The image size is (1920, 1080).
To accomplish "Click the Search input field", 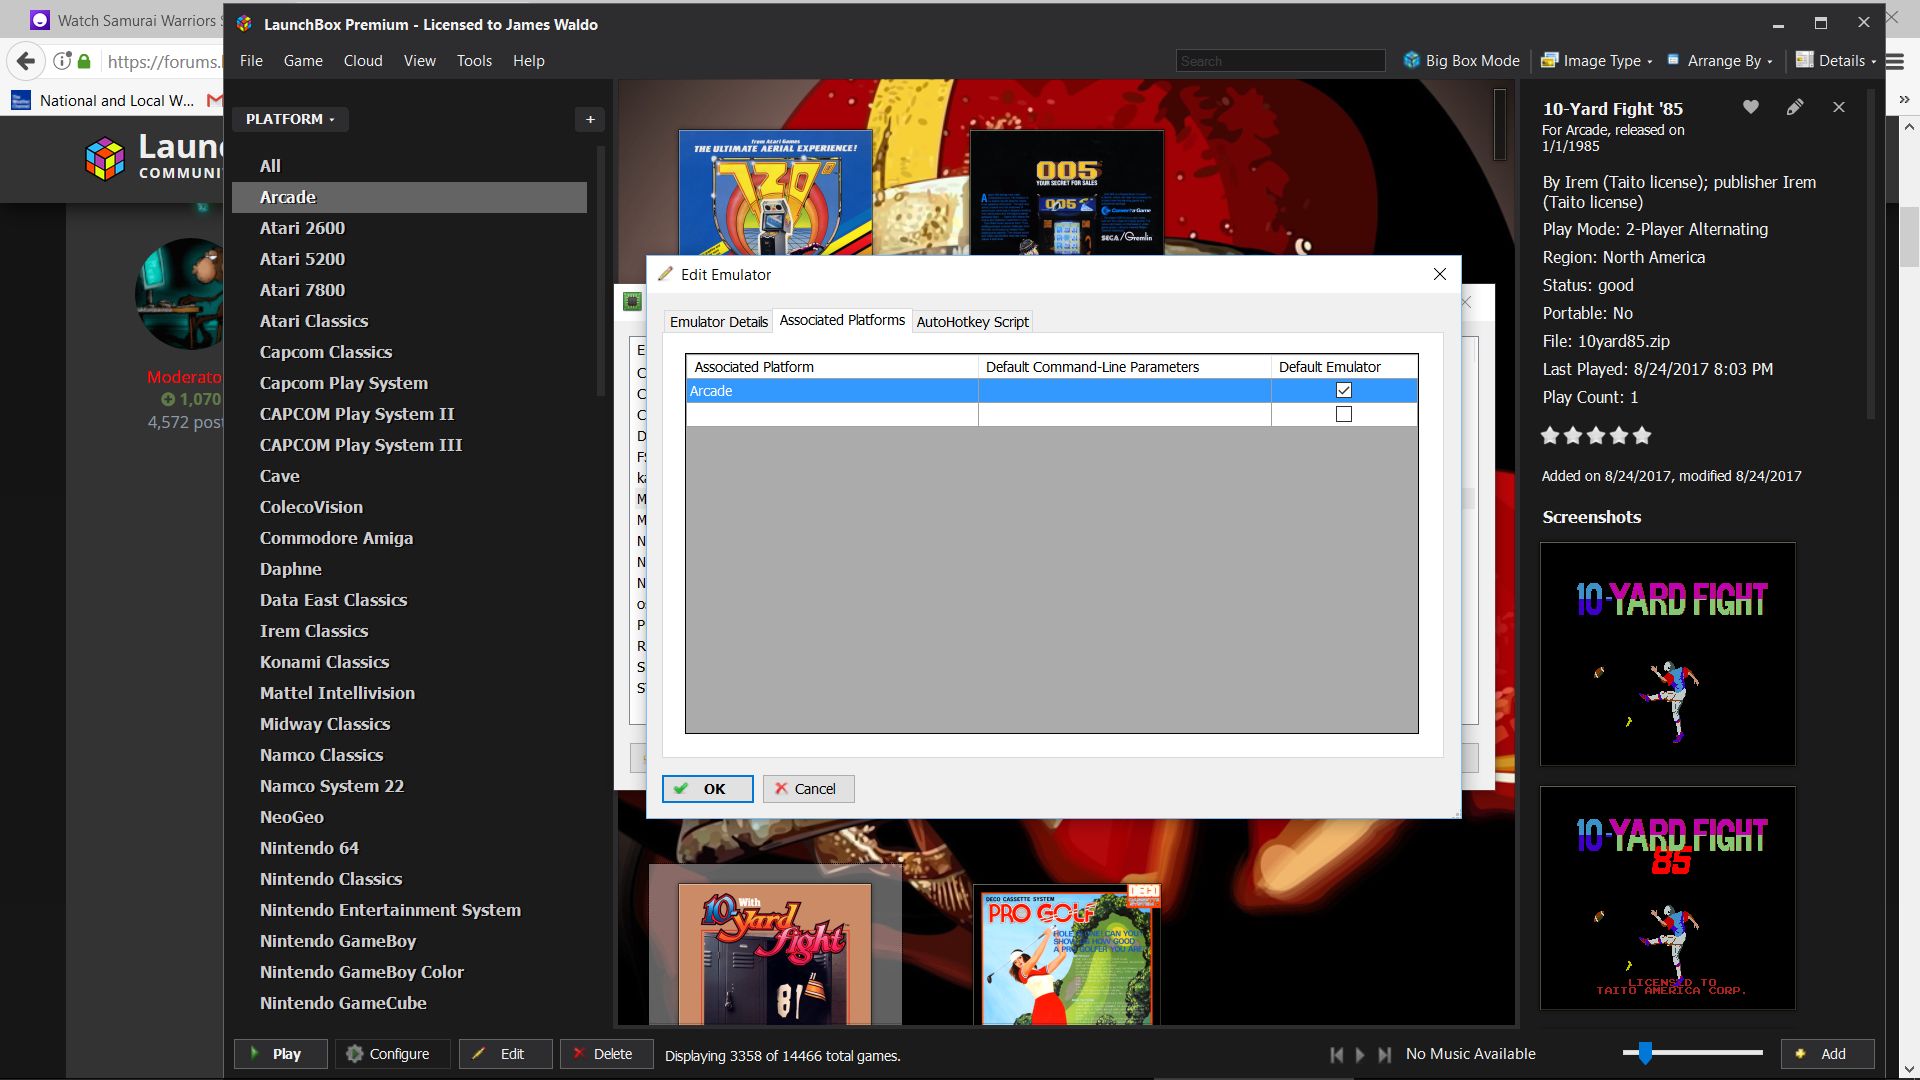I will [x=1280, y=61].
